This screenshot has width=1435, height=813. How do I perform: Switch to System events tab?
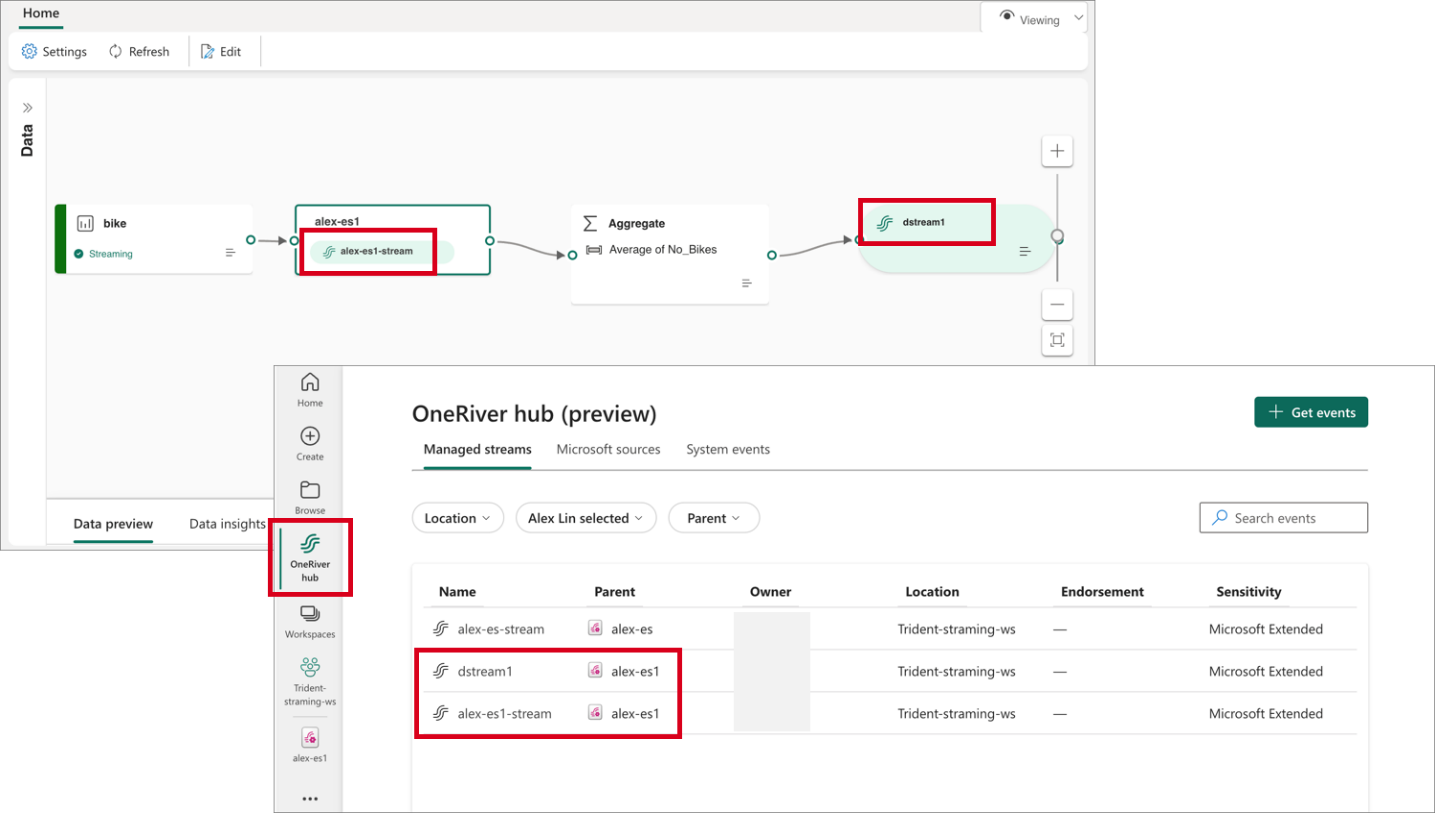[x=727, y=449]
